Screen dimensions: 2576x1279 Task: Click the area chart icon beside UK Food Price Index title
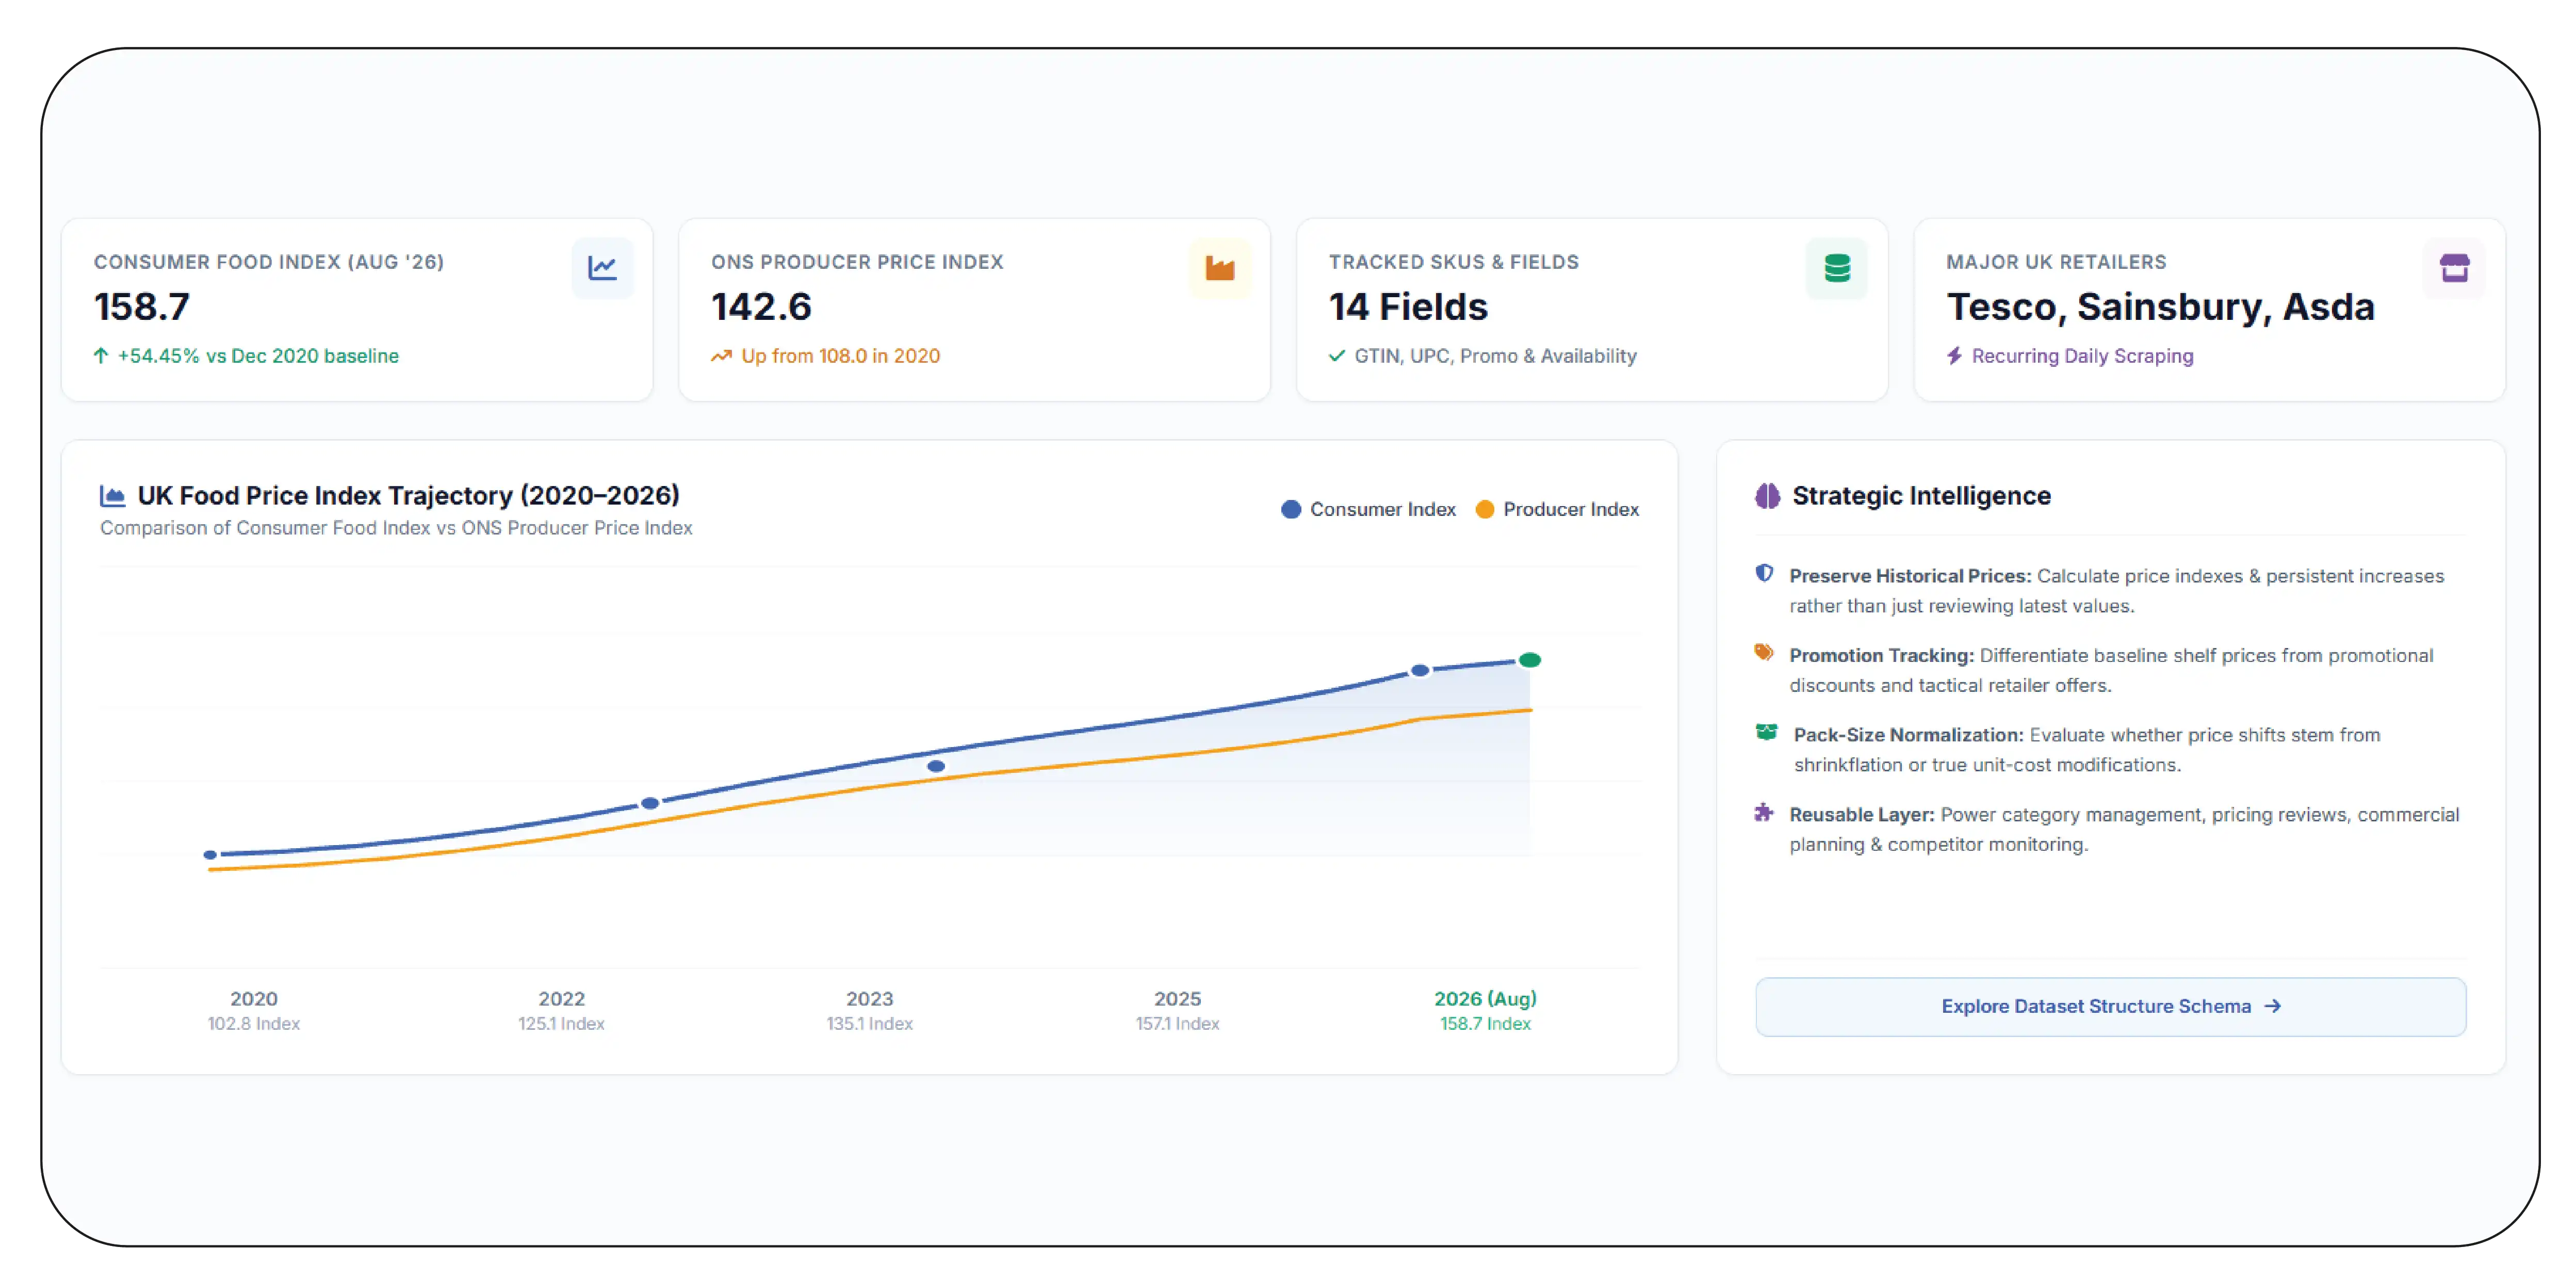point(113,496)
